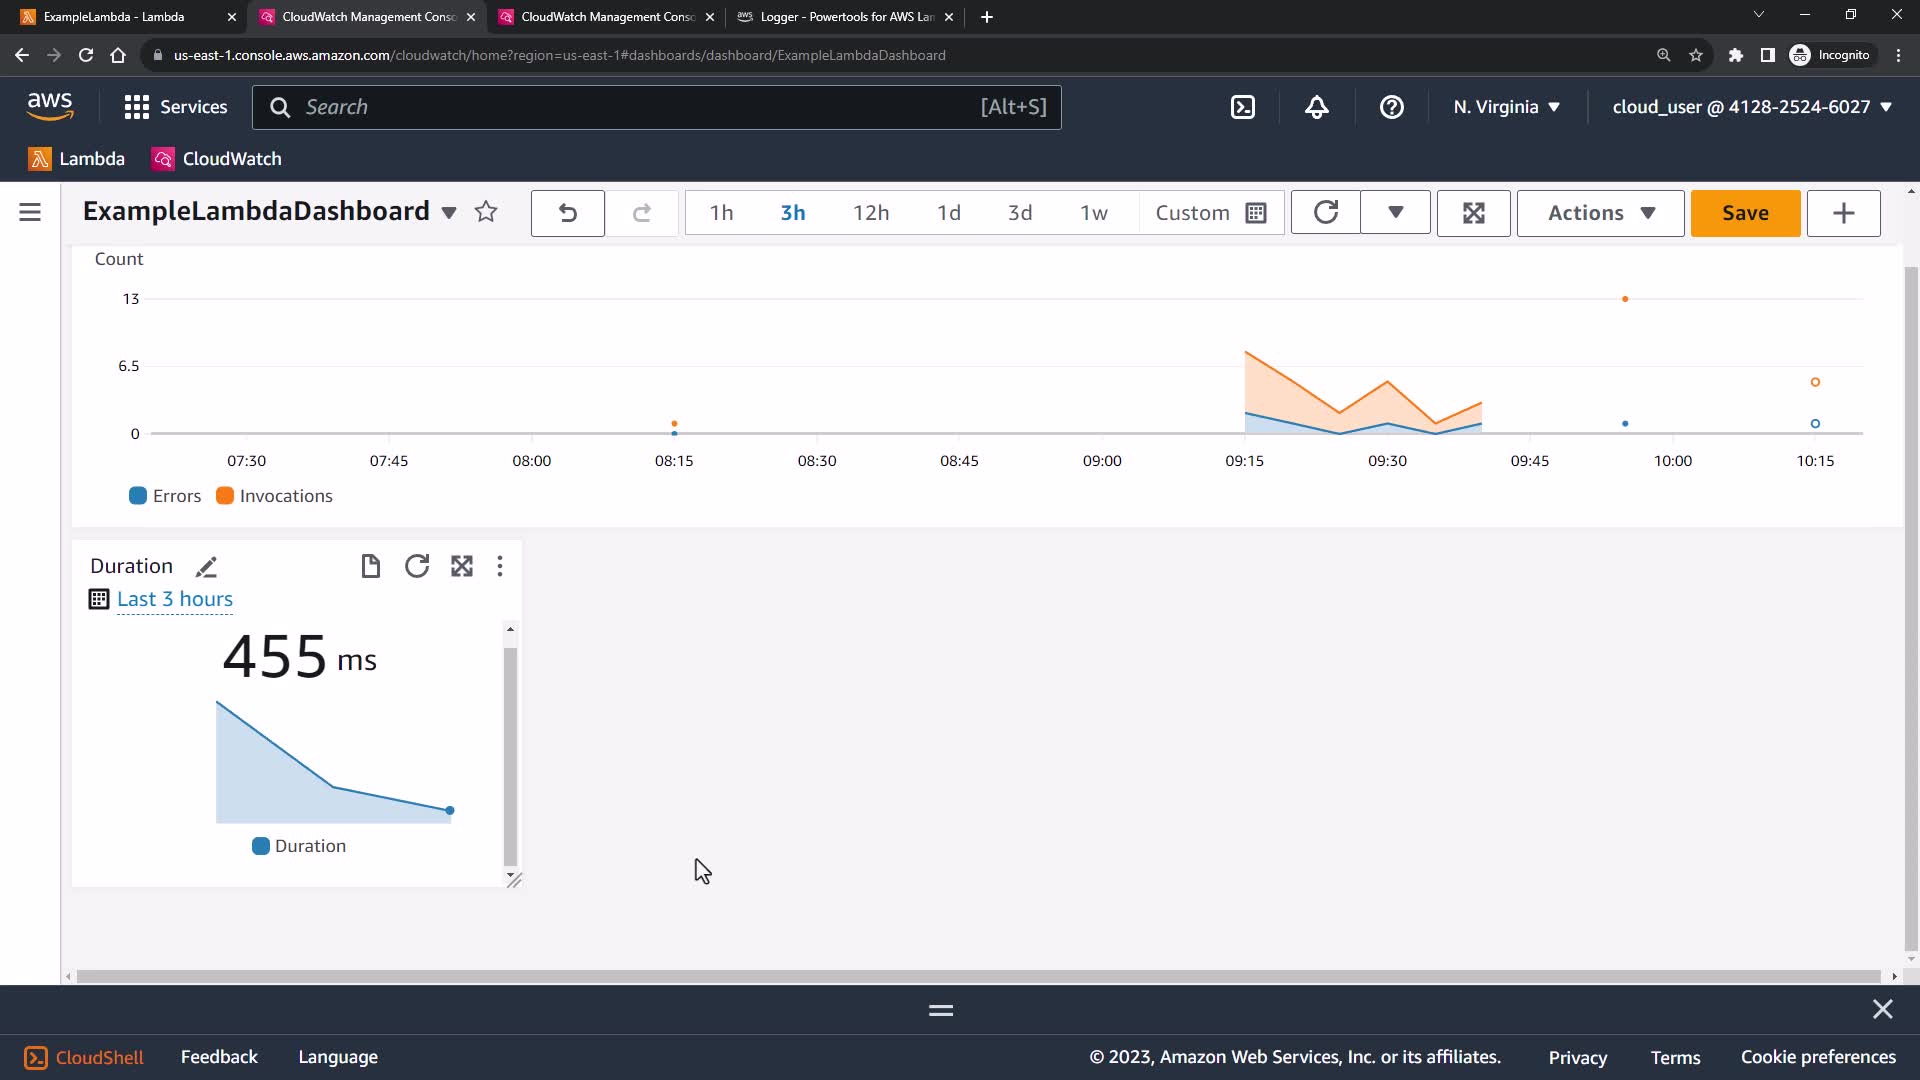Add a widget with the plus button

1843,213
